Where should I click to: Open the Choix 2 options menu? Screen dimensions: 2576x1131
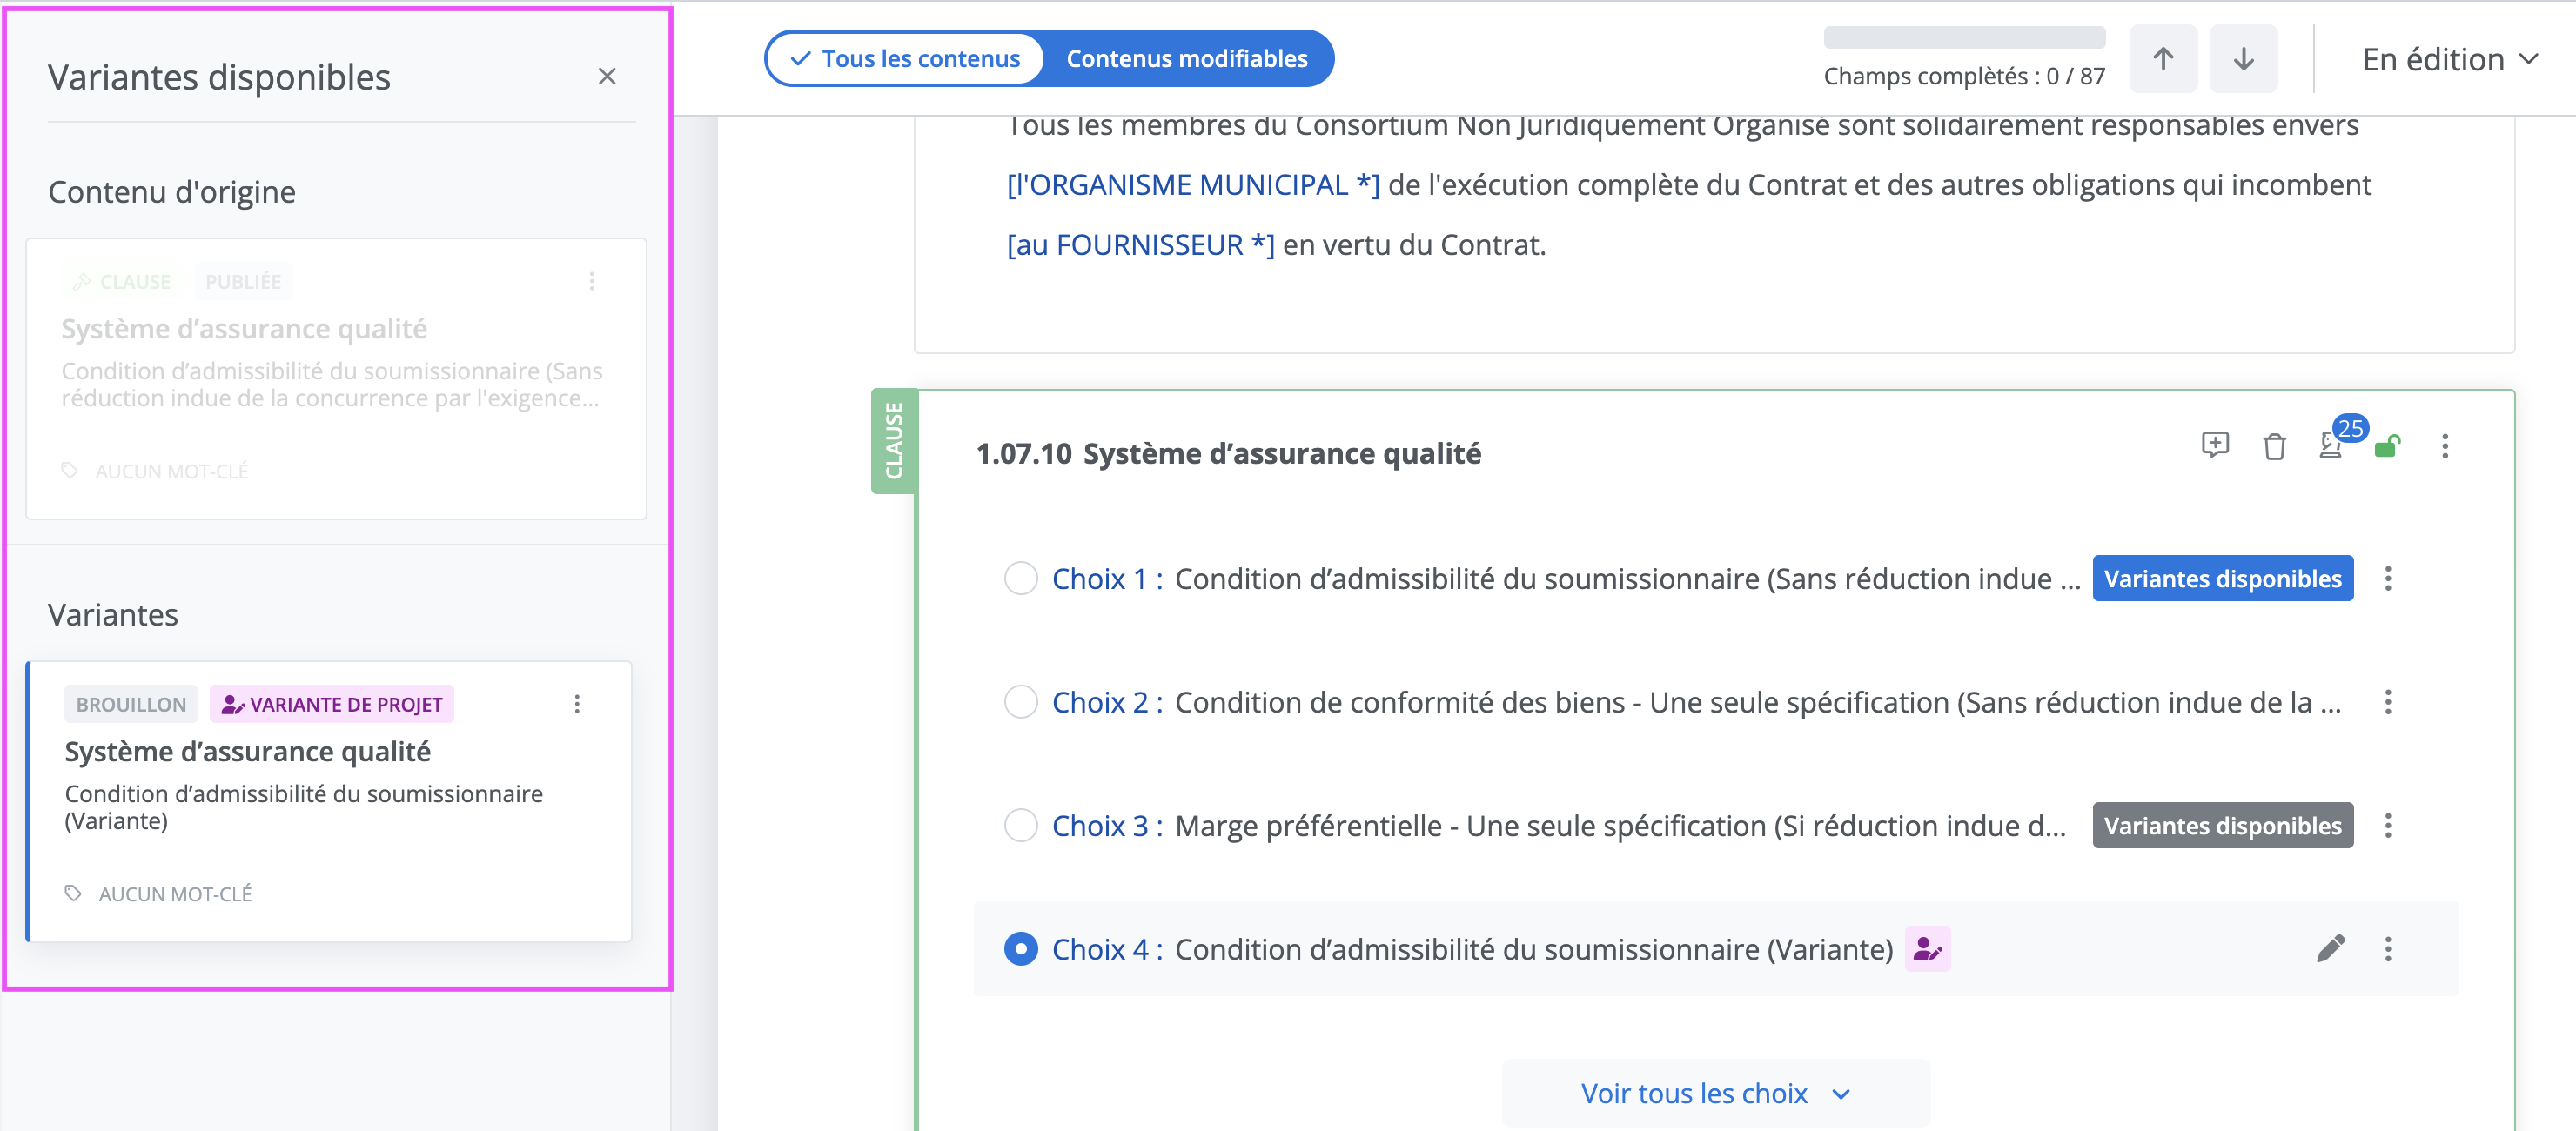tap(2388, 702)
